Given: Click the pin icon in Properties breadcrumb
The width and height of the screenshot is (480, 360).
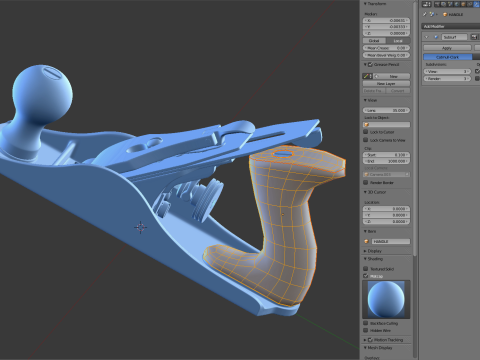Looking at the screenshot, I should (425, 14).
